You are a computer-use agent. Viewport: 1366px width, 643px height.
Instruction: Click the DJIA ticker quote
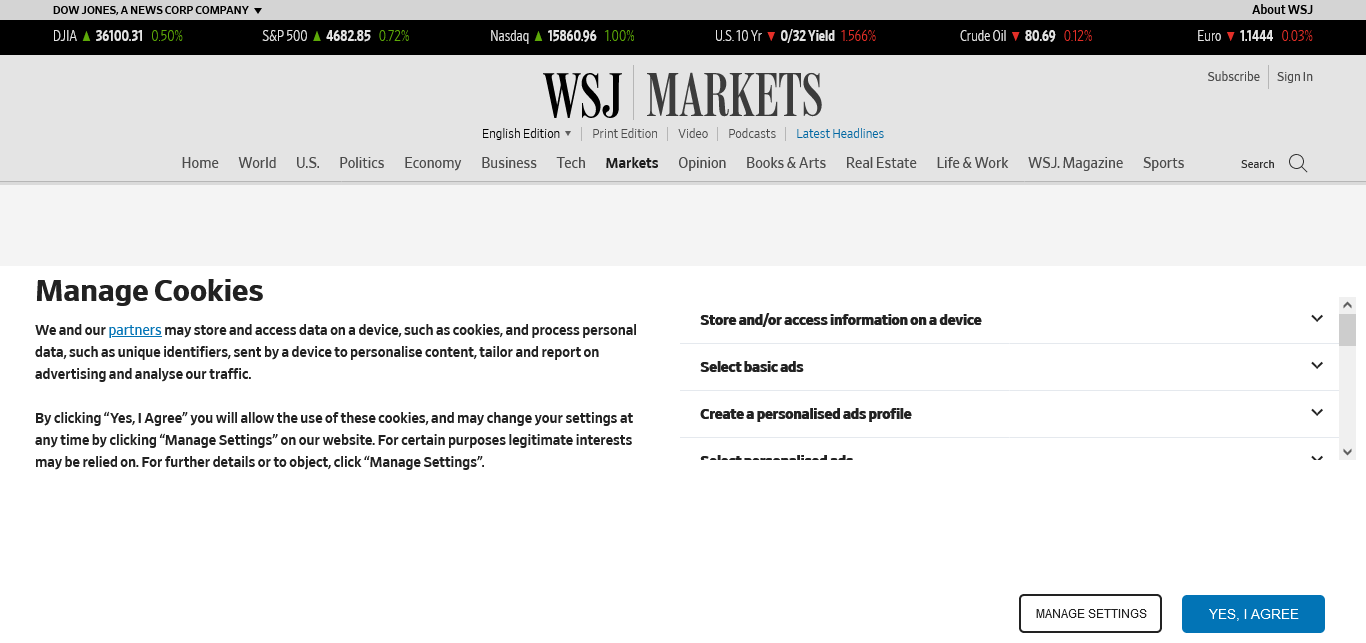click(x=118, y=36)
